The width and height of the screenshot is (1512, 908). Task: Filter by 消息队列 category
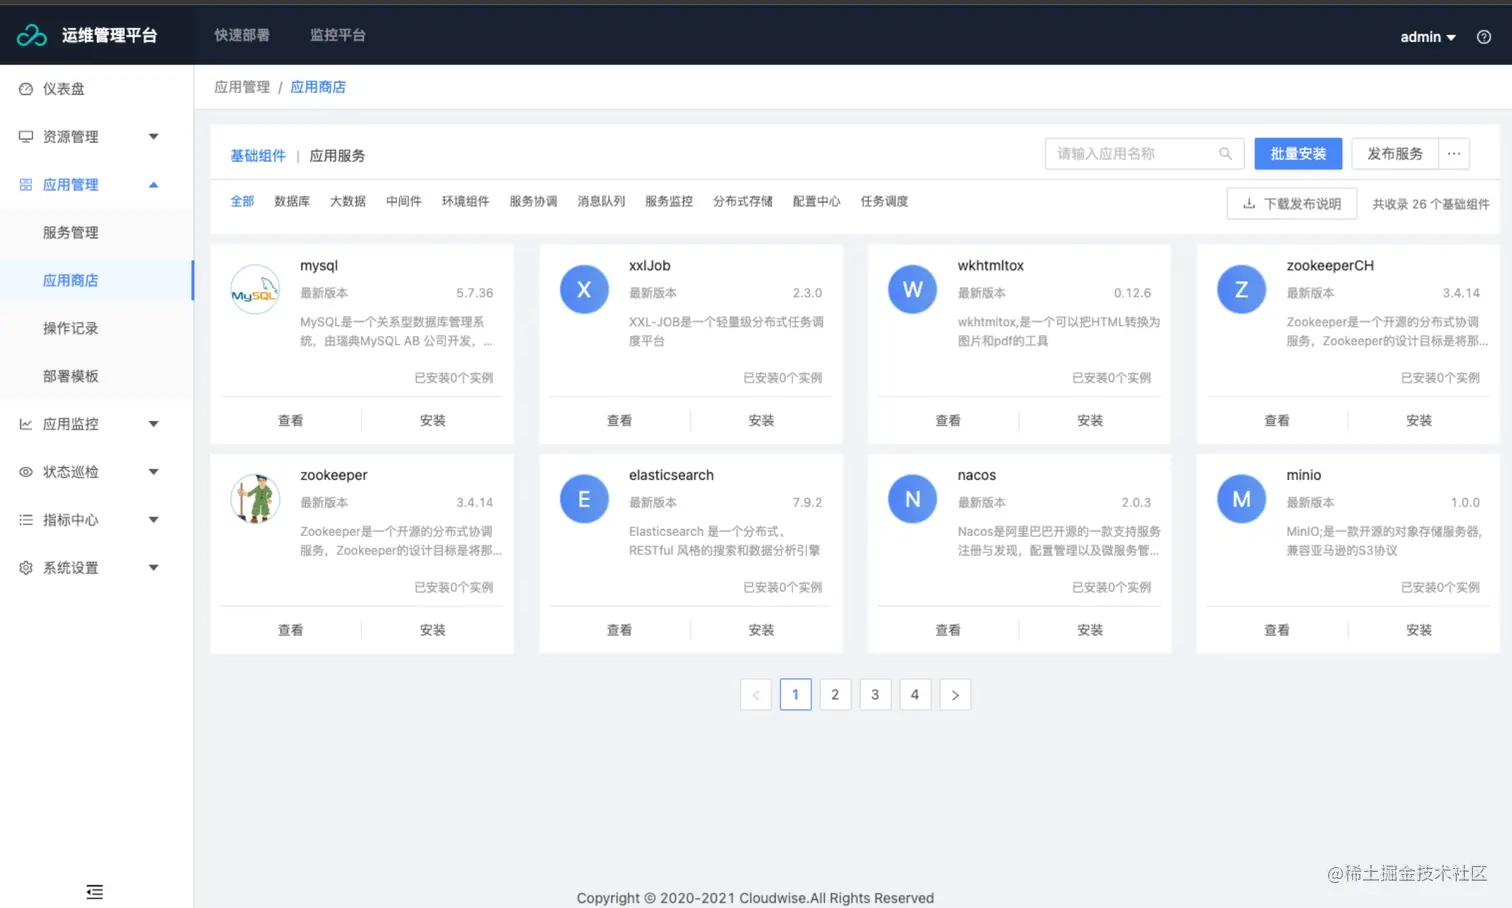coord(601,202)
